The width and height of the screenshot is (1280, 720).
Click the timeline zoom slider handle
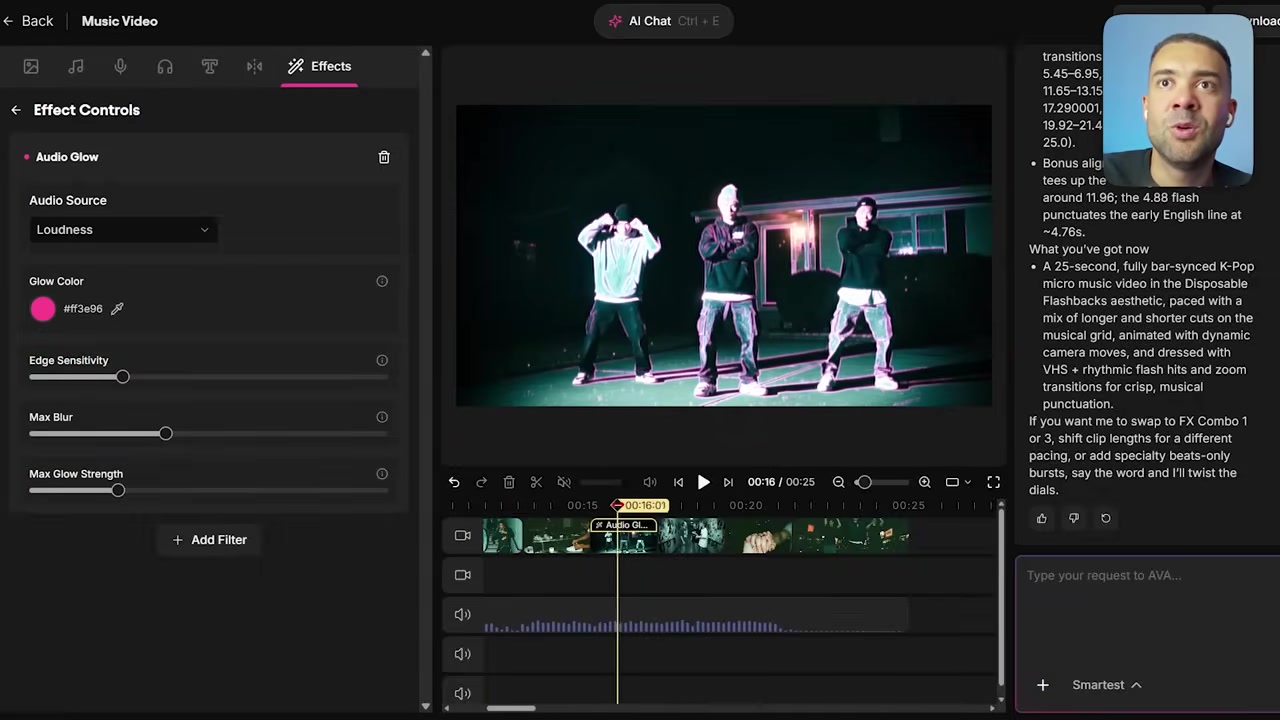(x=864, y=482)
